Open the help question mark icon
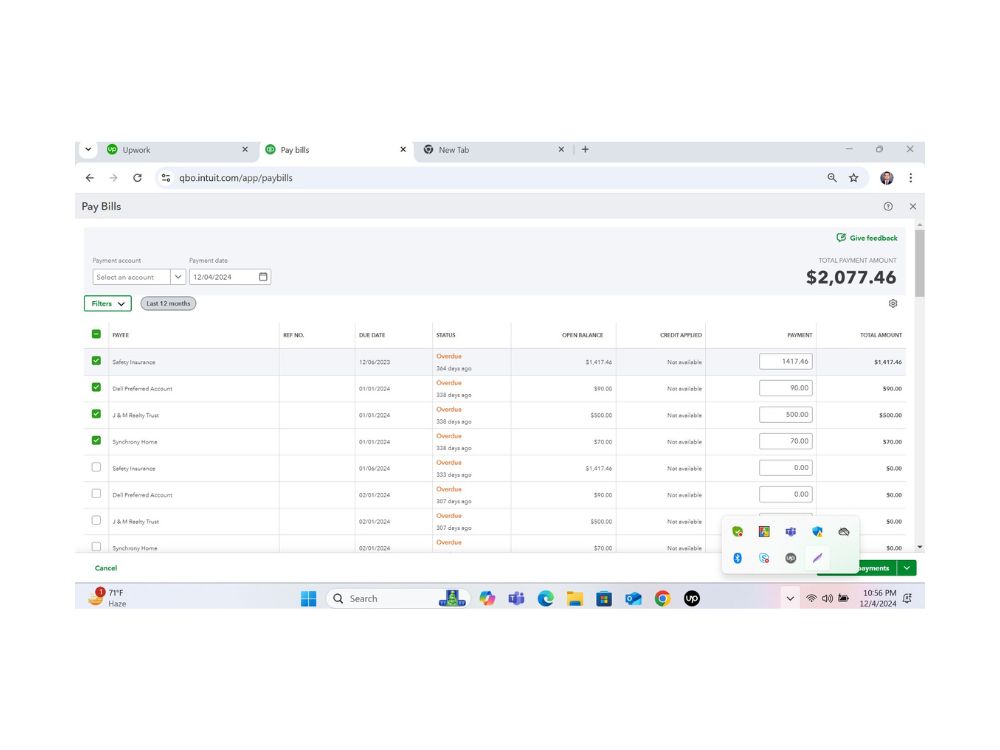Image resolution: width=1000 pixels, height=750 pixels. click(888, 206)
